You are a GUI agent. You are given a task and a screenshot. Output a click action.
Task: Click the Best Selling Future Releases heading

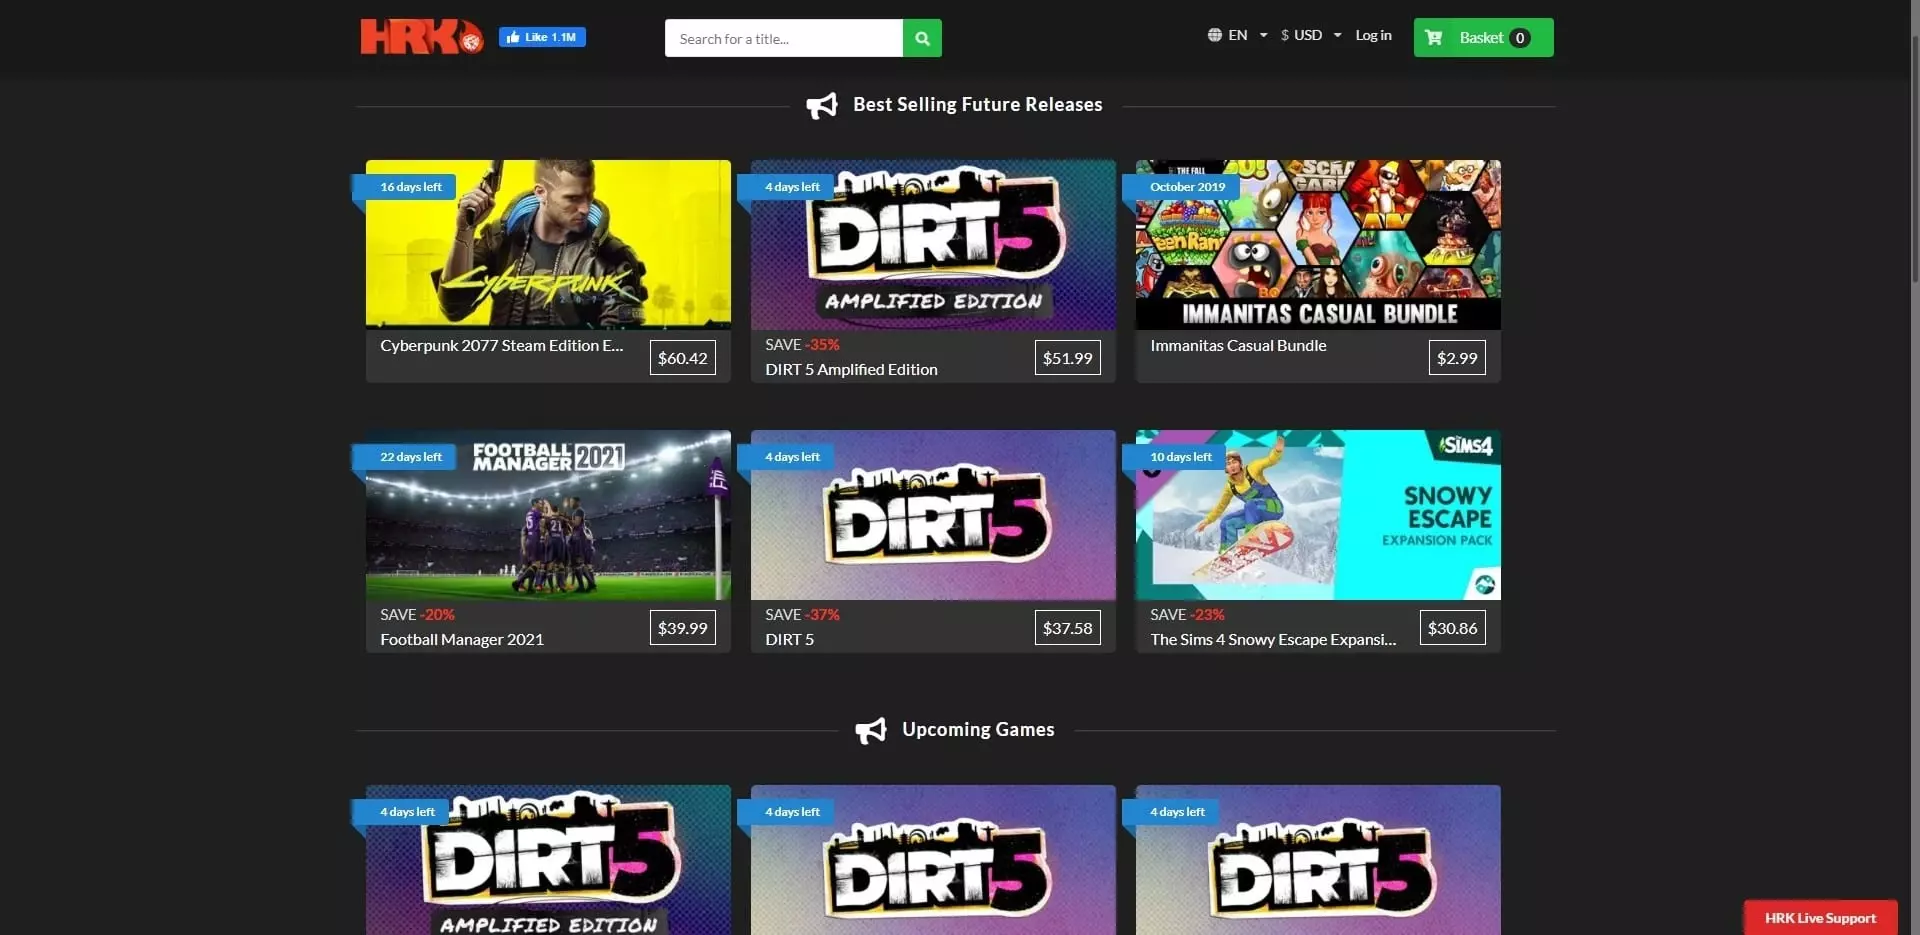[x=977, y=105]
